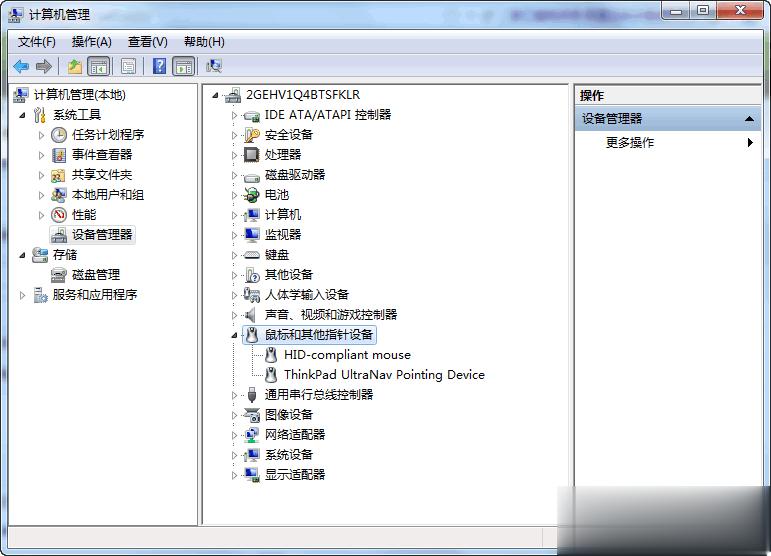The height and width of the screenshot is (556, 771).
Task: Open the 查看(V) menu
Action: coord(148,42)
